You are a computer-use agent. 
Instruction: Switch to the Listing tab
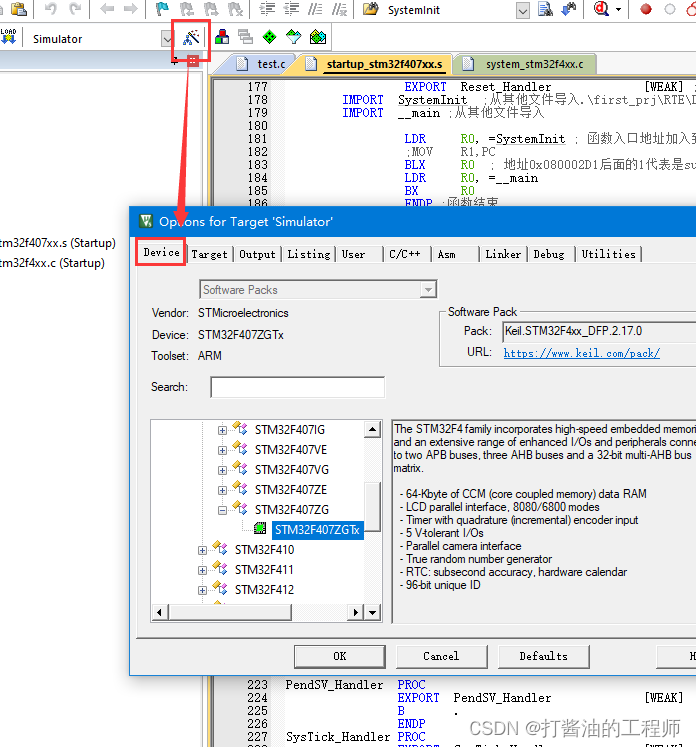[x=309, y=254]
